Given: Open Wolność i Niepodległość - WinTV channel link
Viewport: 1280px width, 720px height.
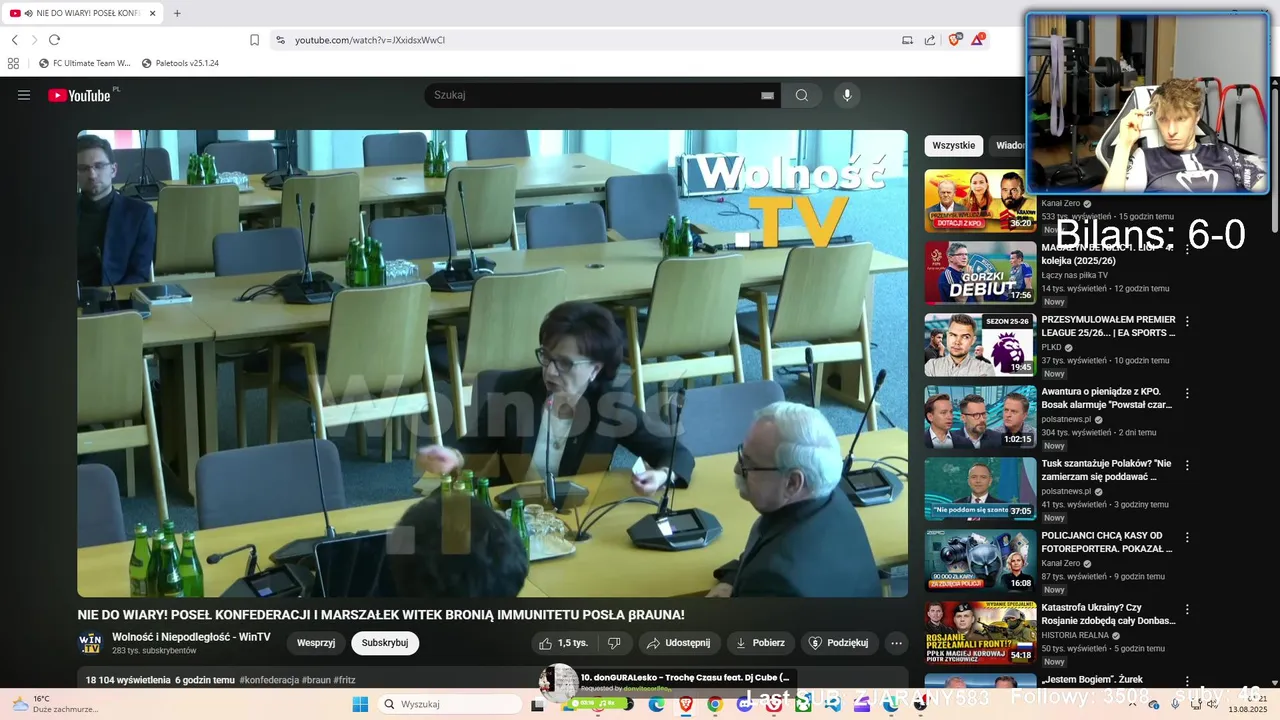Looking at the screenshot, I should click(191, 637).
